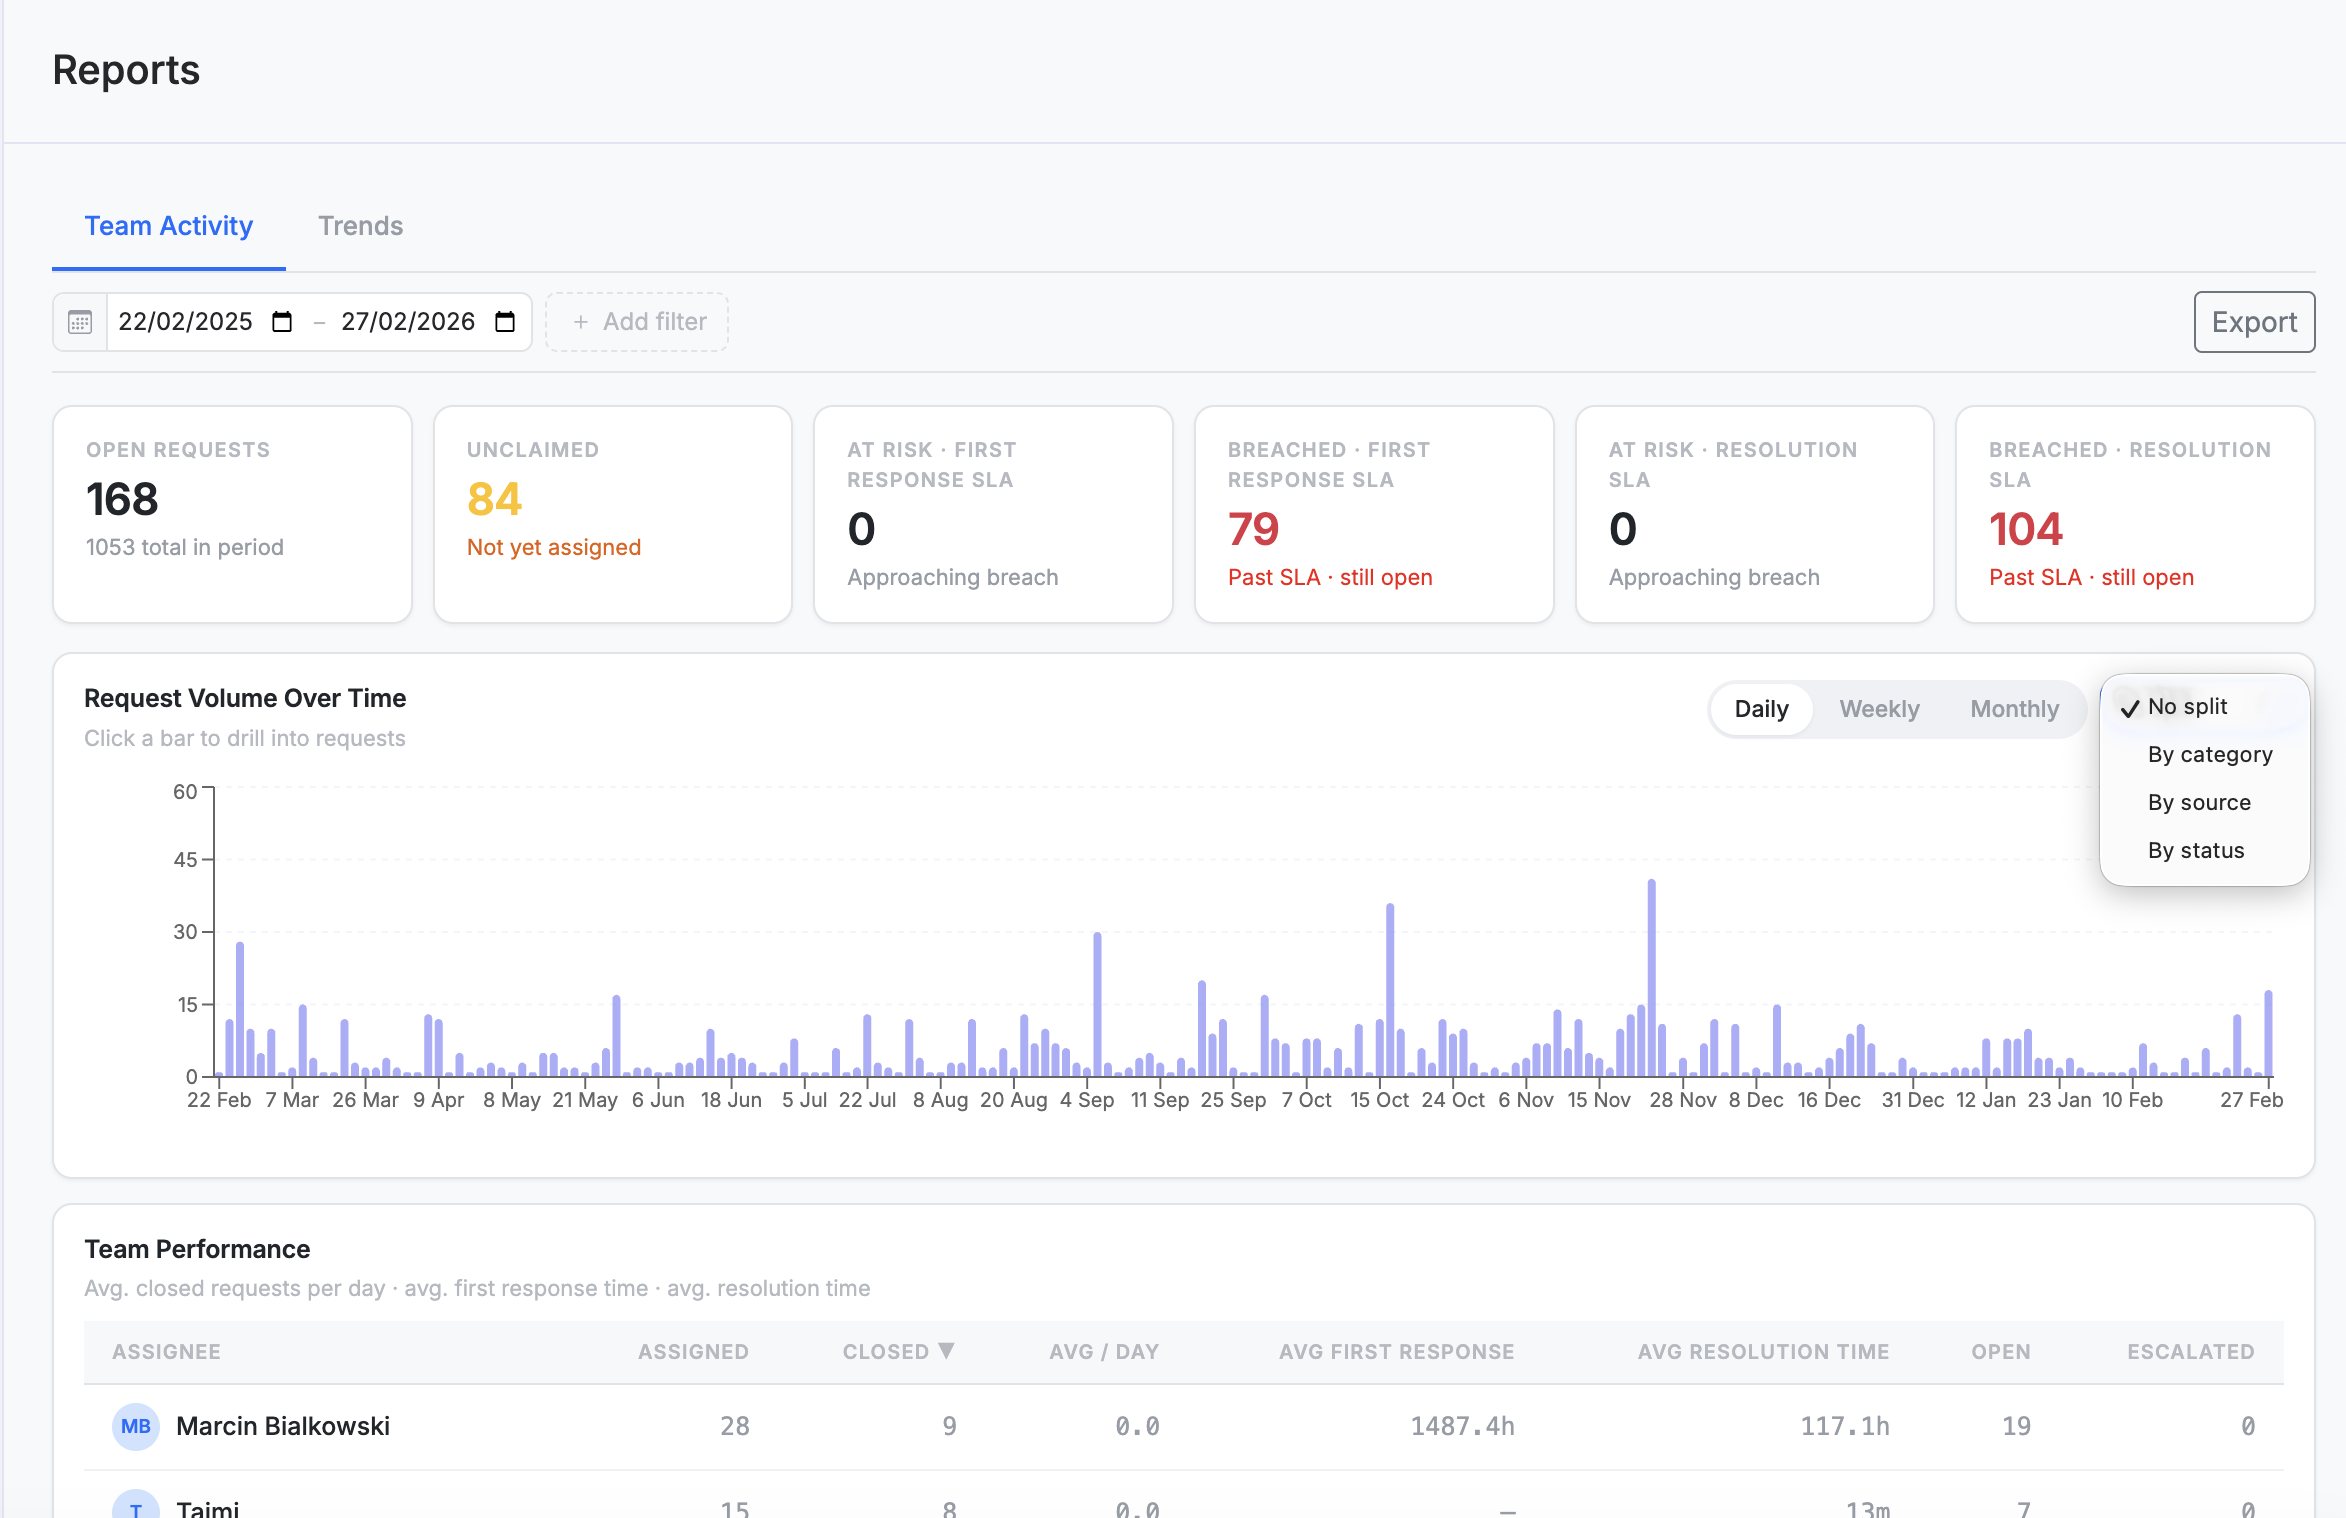
Task: Select Monthly chart granularity
Action: 2014,709
